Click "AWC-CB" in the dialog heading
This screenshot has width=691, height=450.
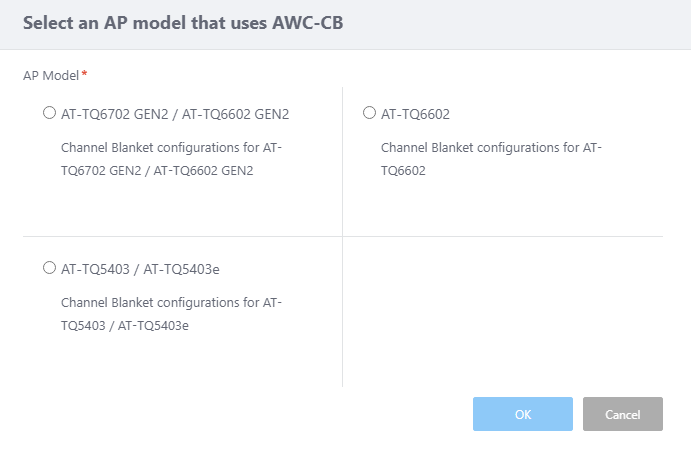[x=304, y=24]
